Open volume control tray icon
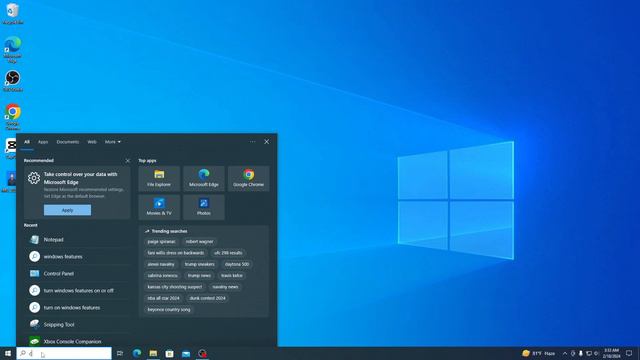 coord(596,353)
